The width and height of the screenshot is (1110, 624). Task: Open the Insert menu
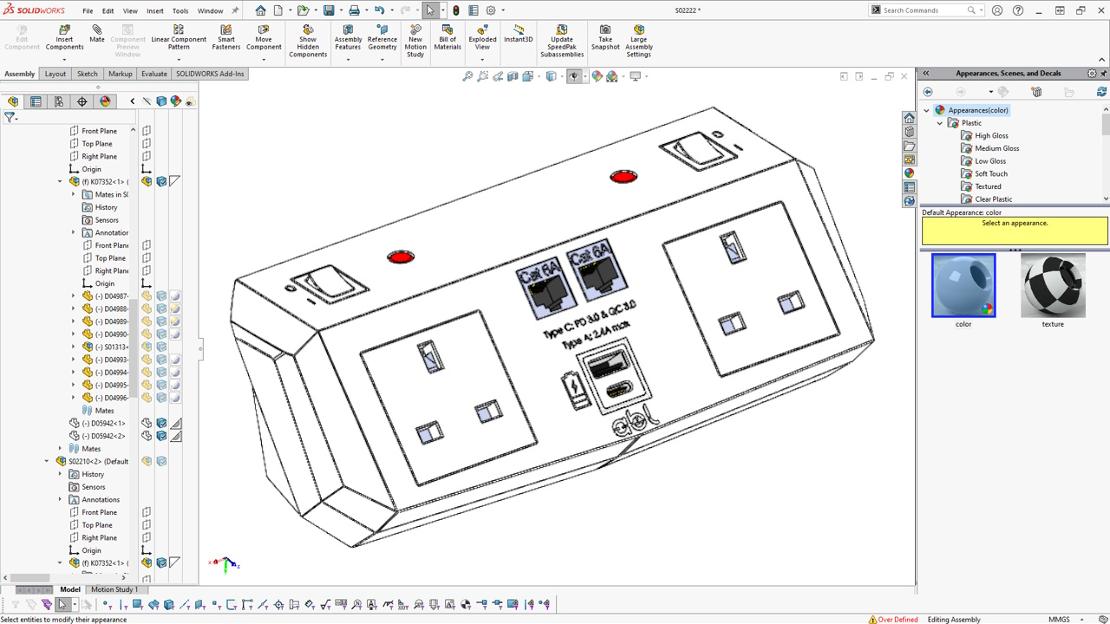coord(155,11)
